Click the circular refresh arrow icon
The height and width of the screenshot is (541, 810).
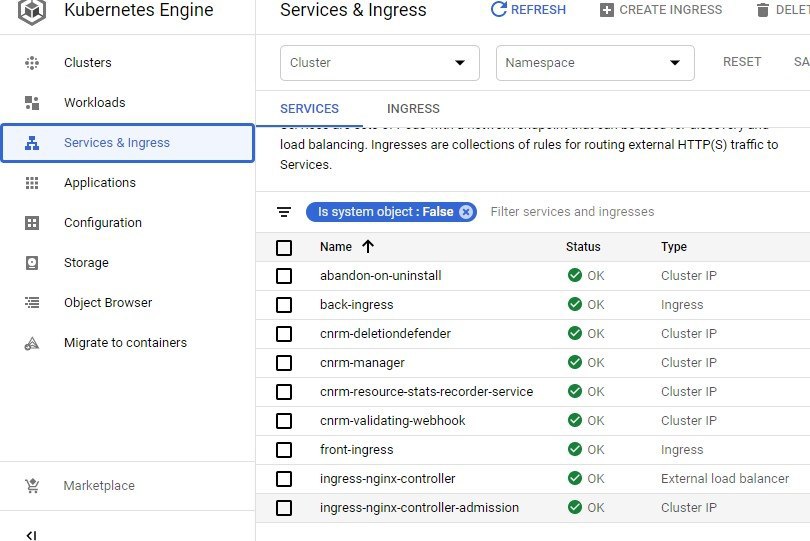point(499,9)
